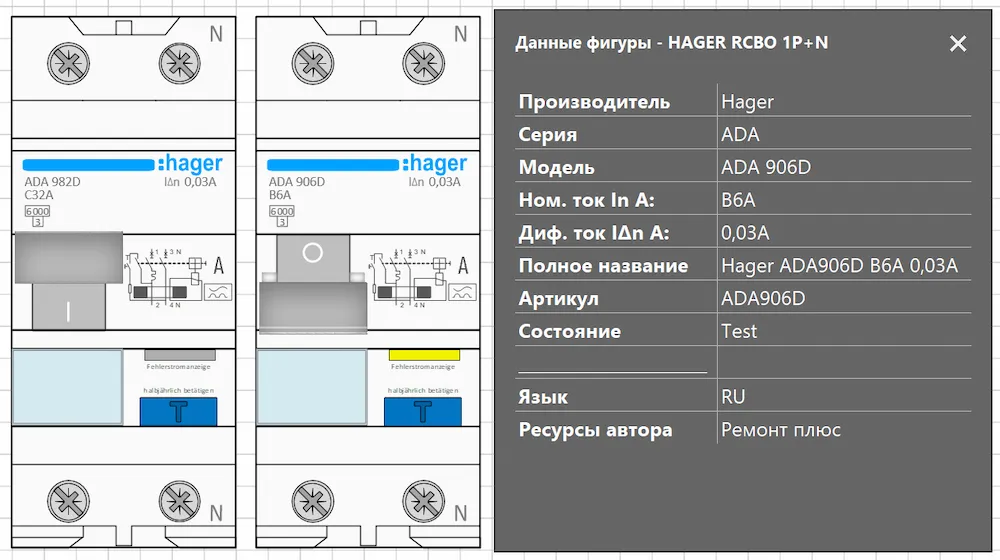The width and height of the screenshot is (1000, 560).
Task: Click bottom-left terminal screw of ADA 982D
Action: coord(68,501)
